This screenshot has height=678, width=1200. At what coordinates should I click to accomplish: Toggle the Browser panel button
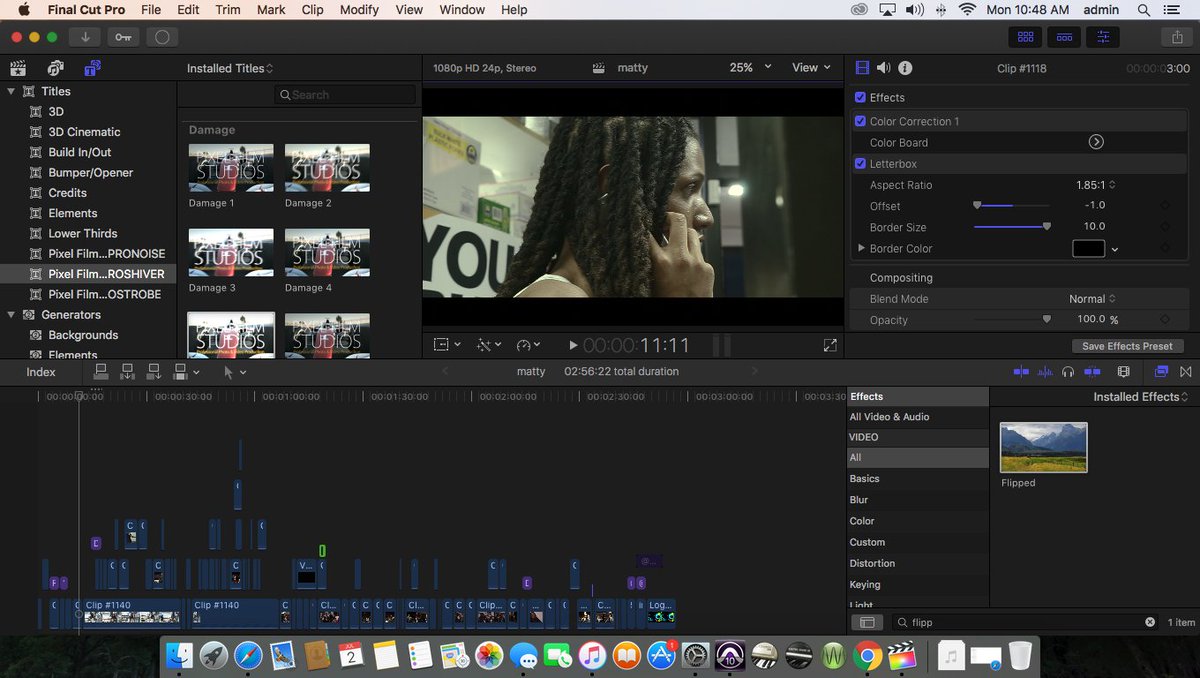(x=1025, y=37)
